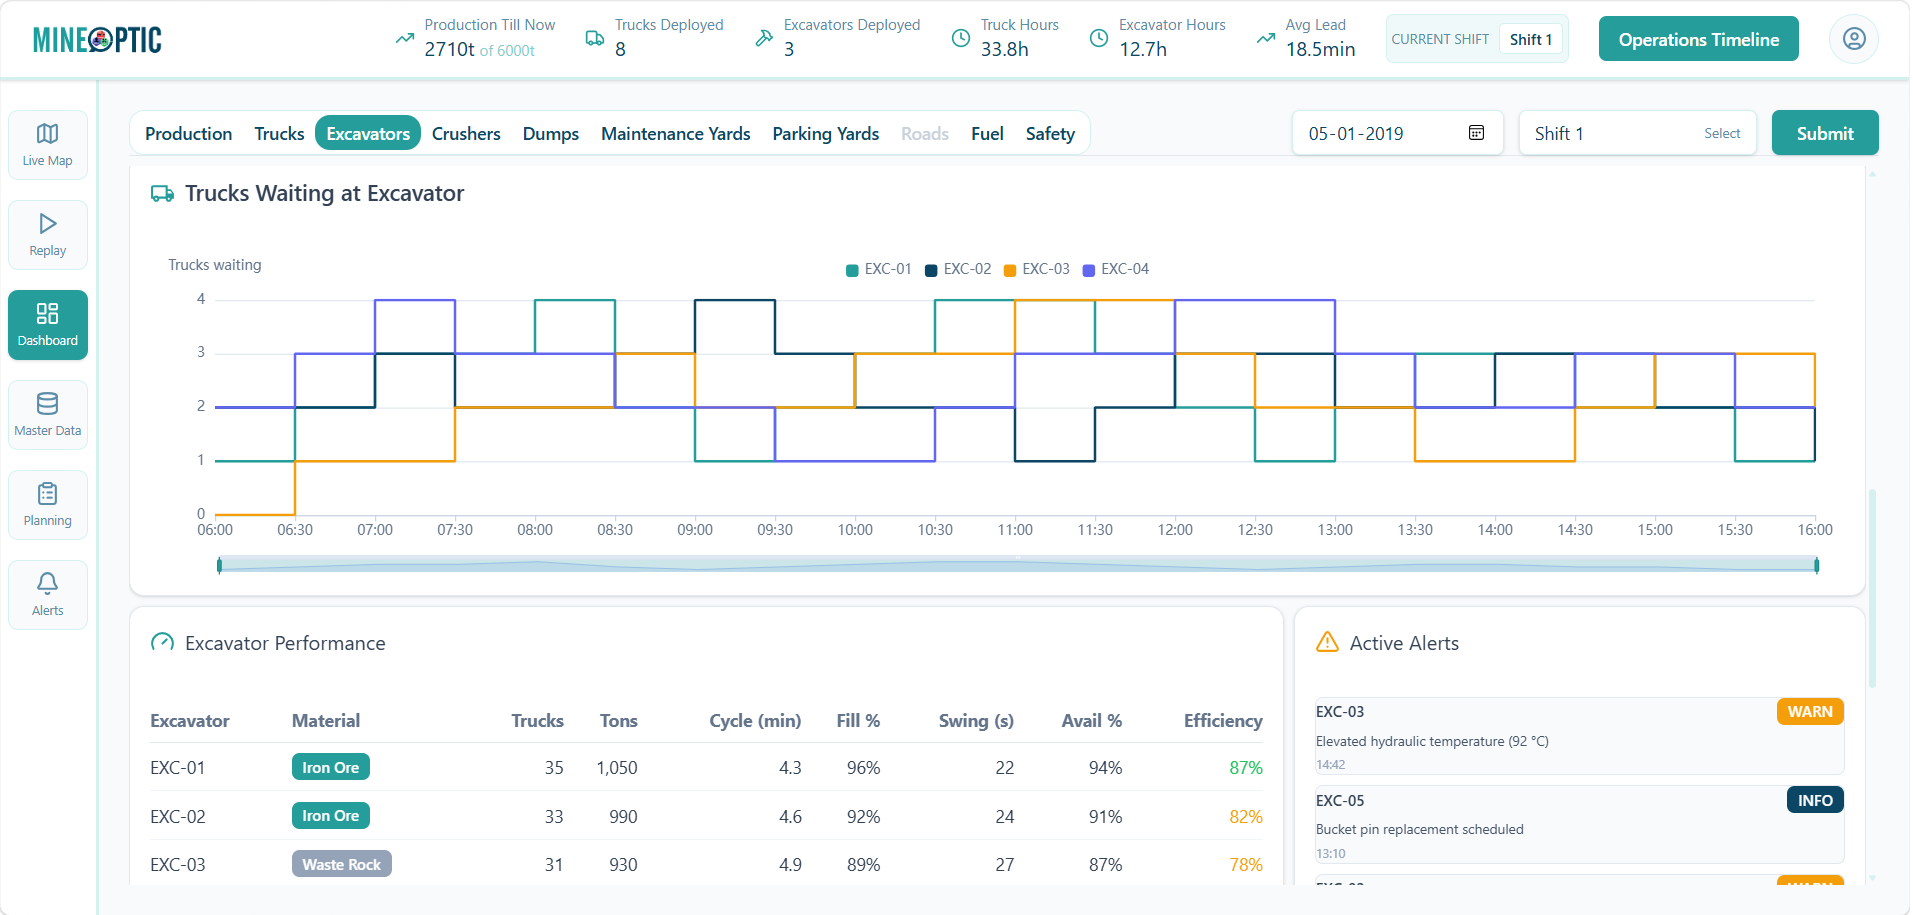This screenshot has width=1913, height=915.
Task: Click the left handle of chart zoom slider
Action: point(219,565)
